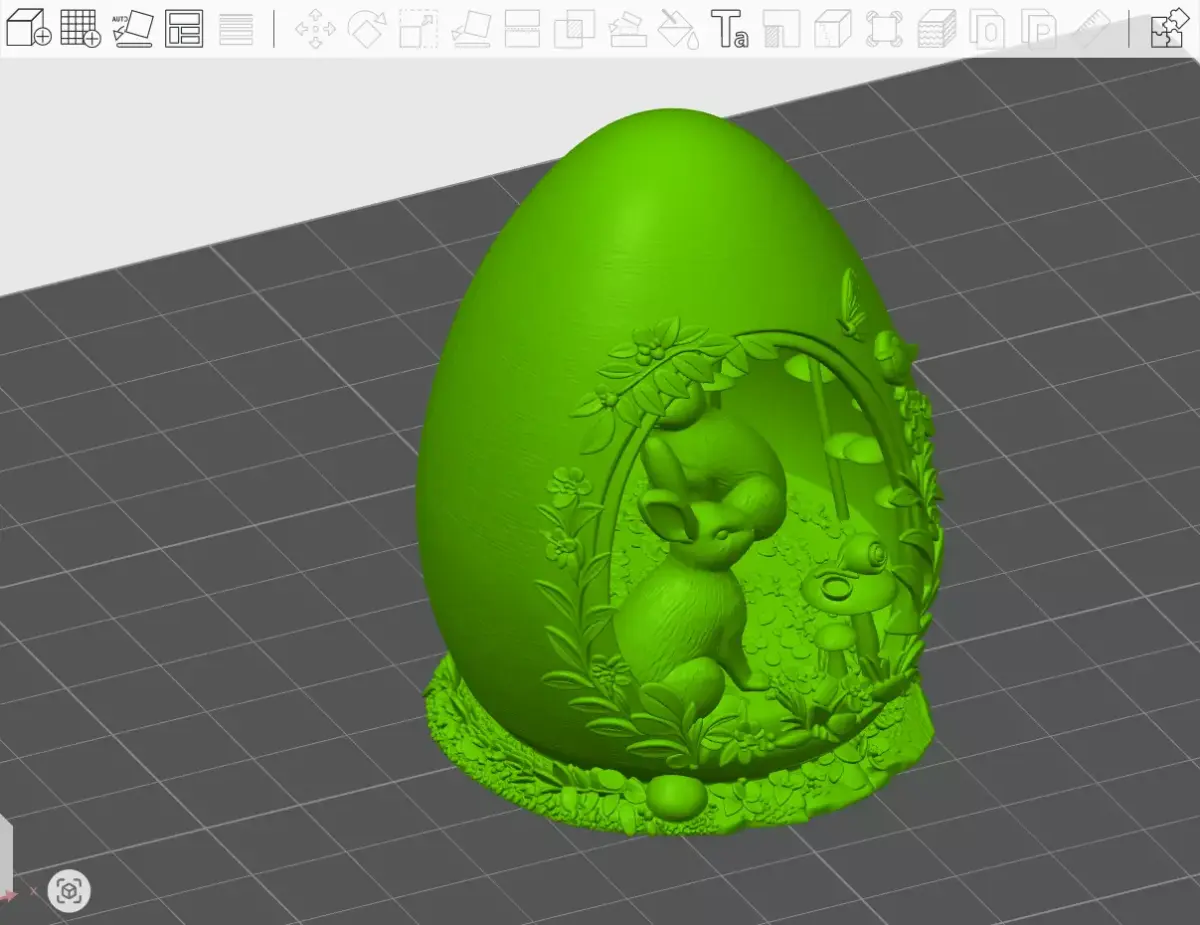Select the Move tool with four arrows
The image size is (1200, 925).
pos(315,29)
